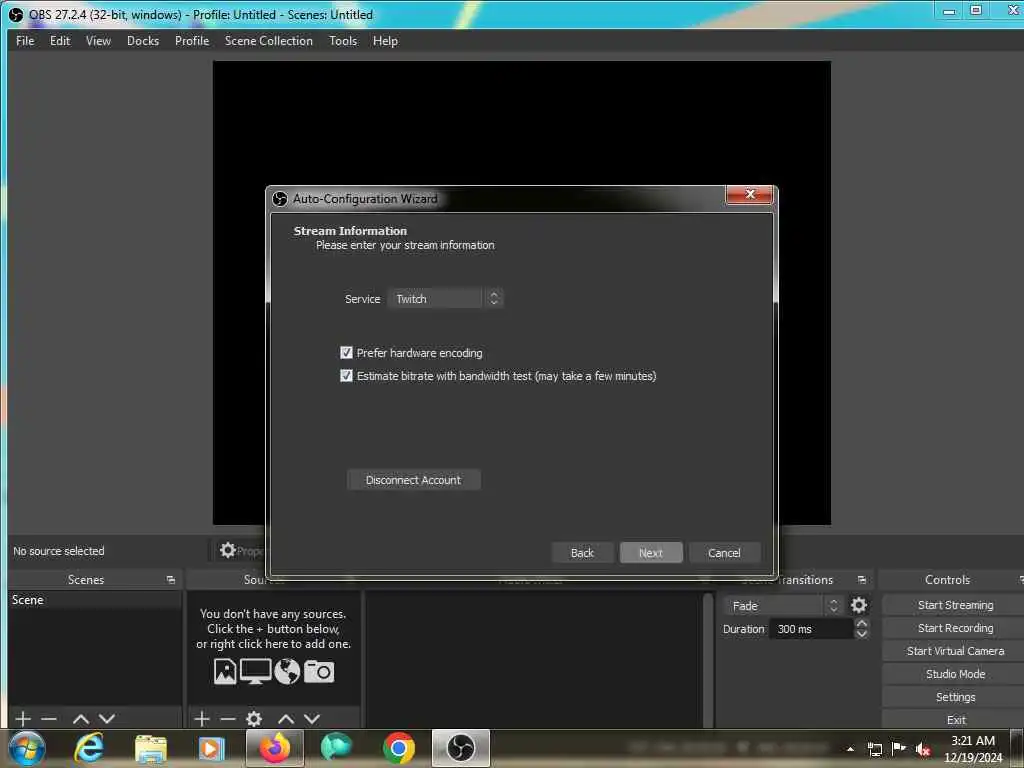Decrease the transition Duration value

click(861, 633)
